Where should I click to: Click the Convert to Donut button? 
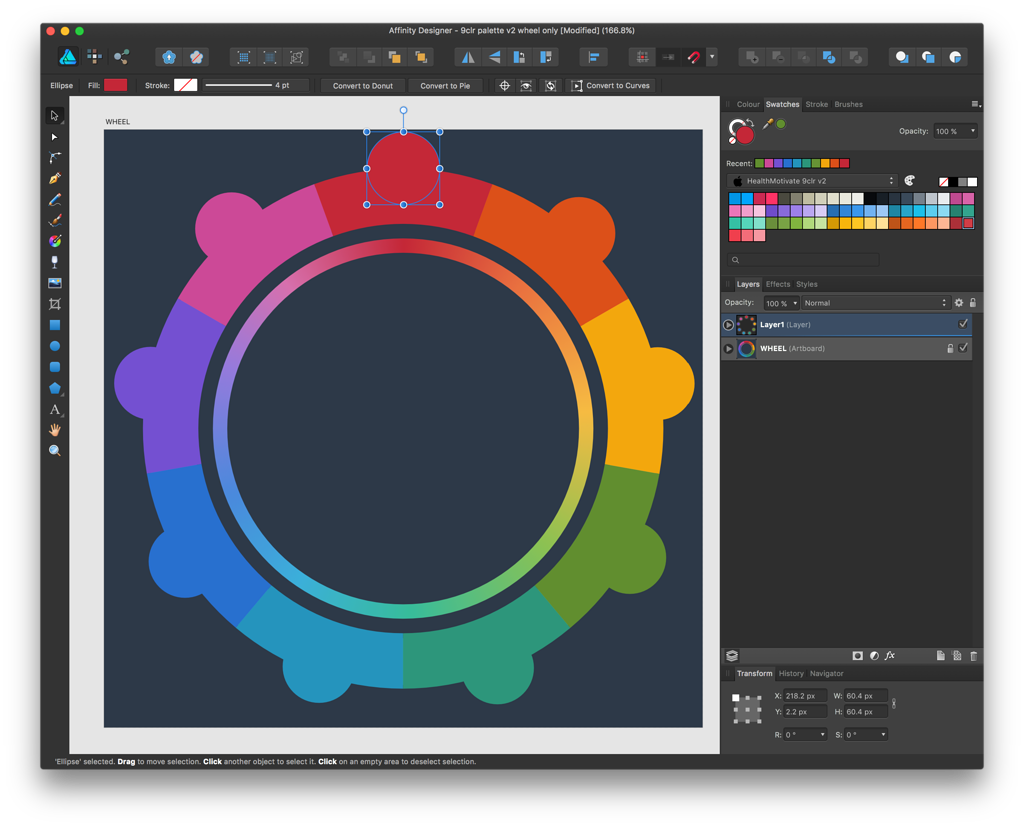(363, 85)
